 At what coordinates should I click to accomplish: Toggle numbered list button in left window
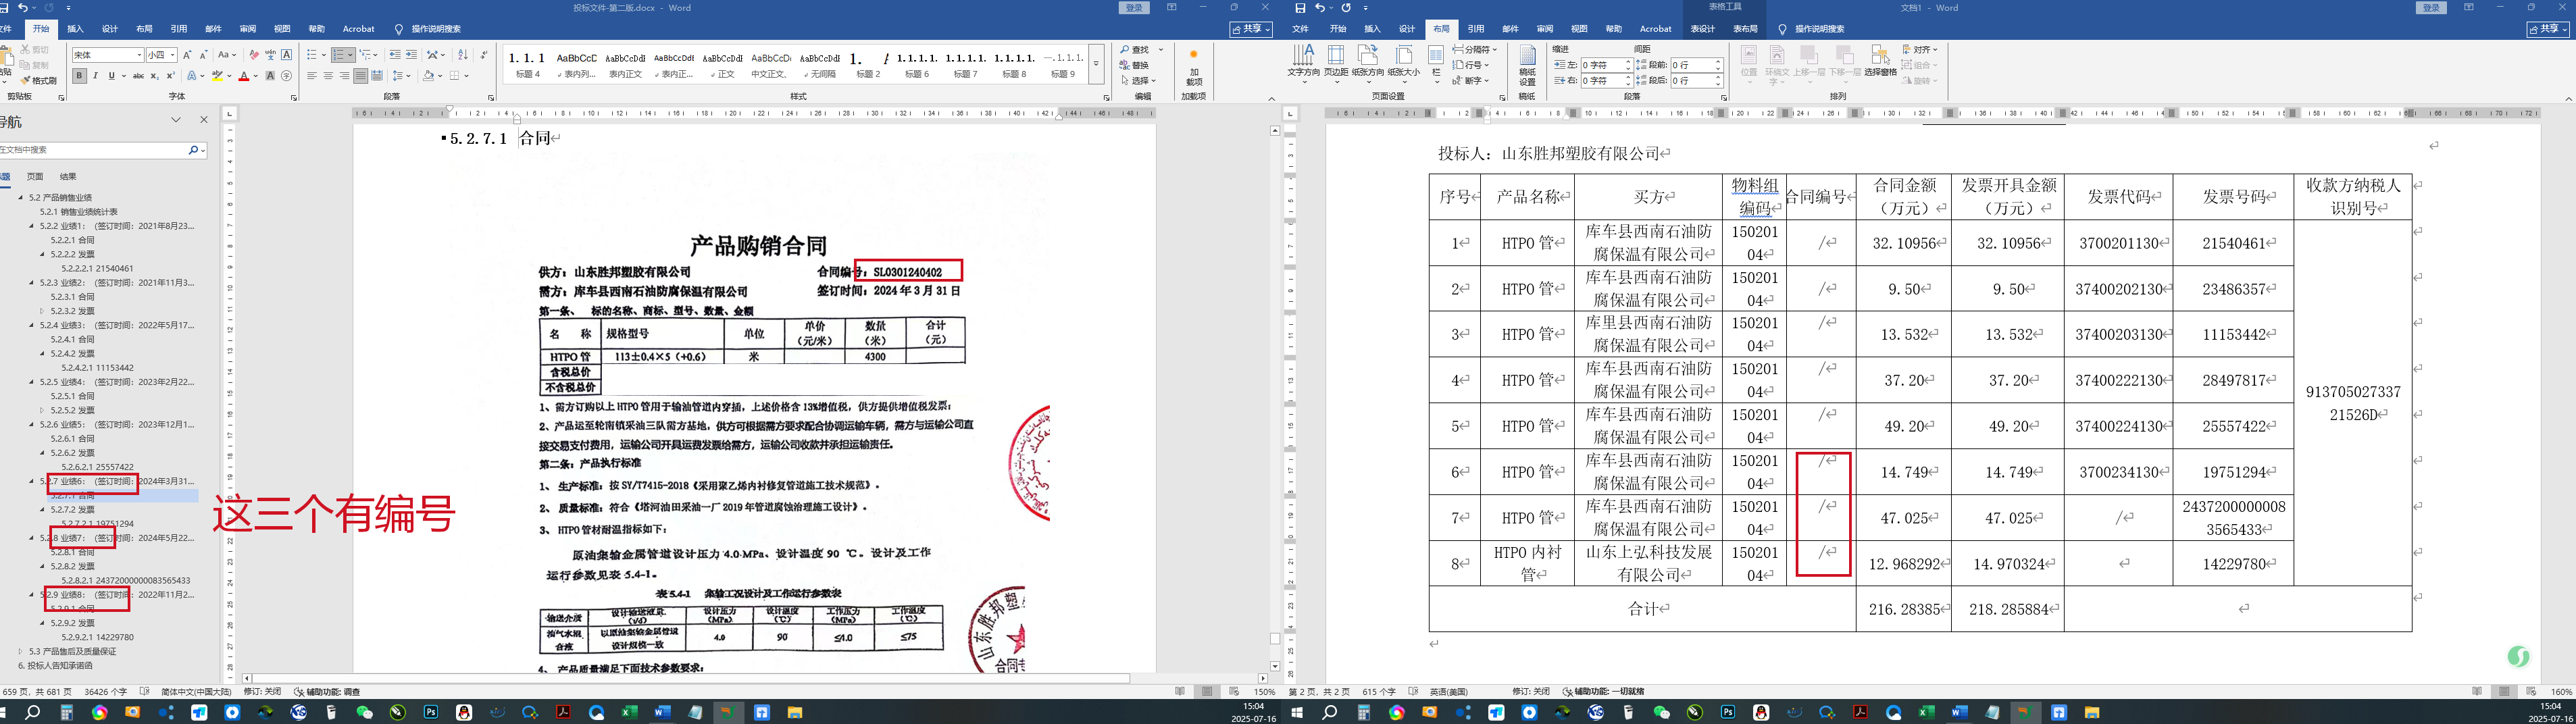pyautogui.click(x=339, y=55)
